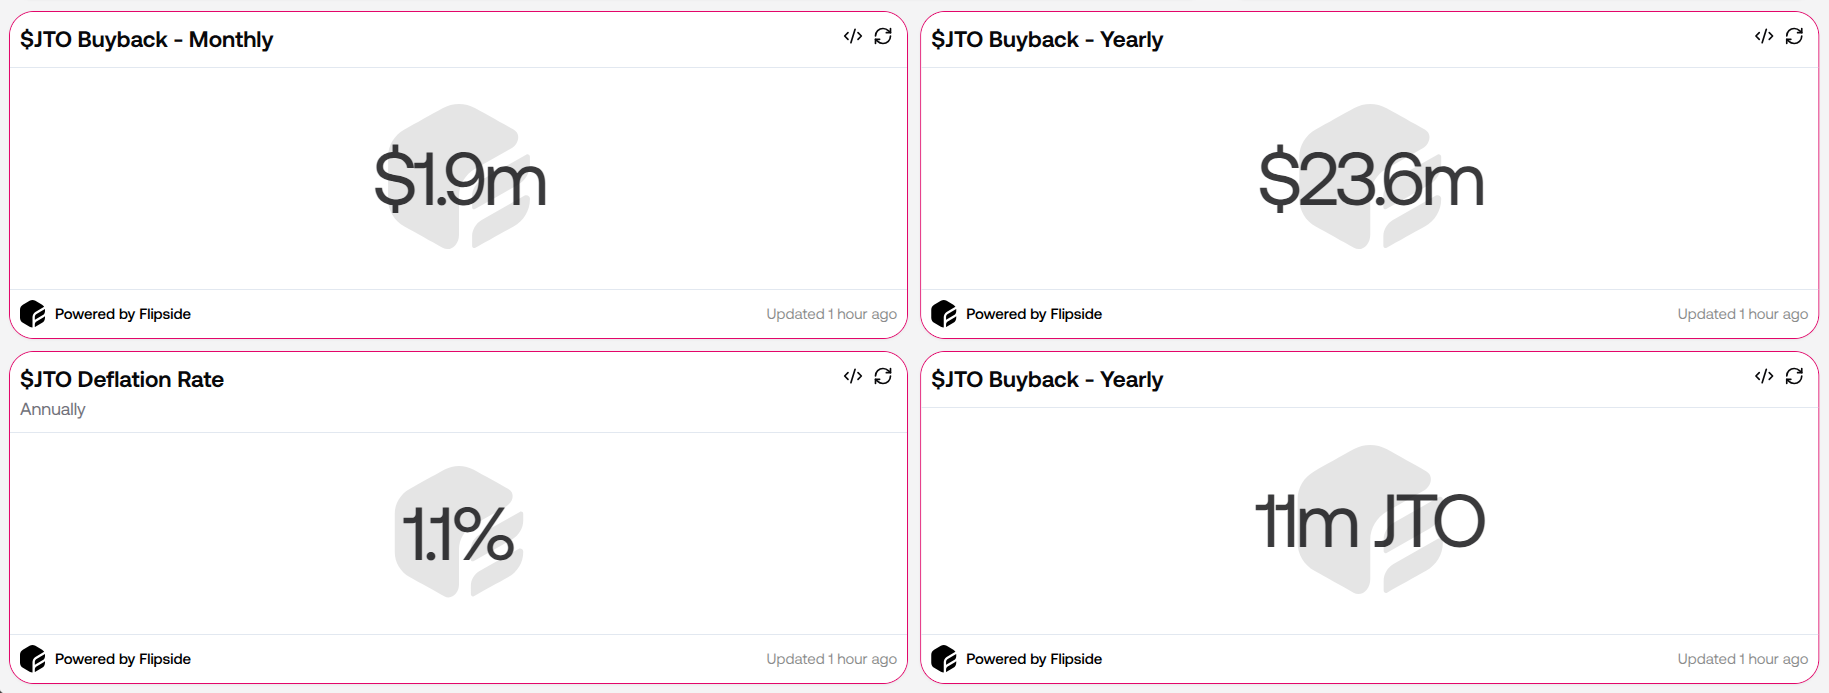Click the $23.6m metric value
The height and width of the screenshot is (693, 1829).
[1370, 180]
